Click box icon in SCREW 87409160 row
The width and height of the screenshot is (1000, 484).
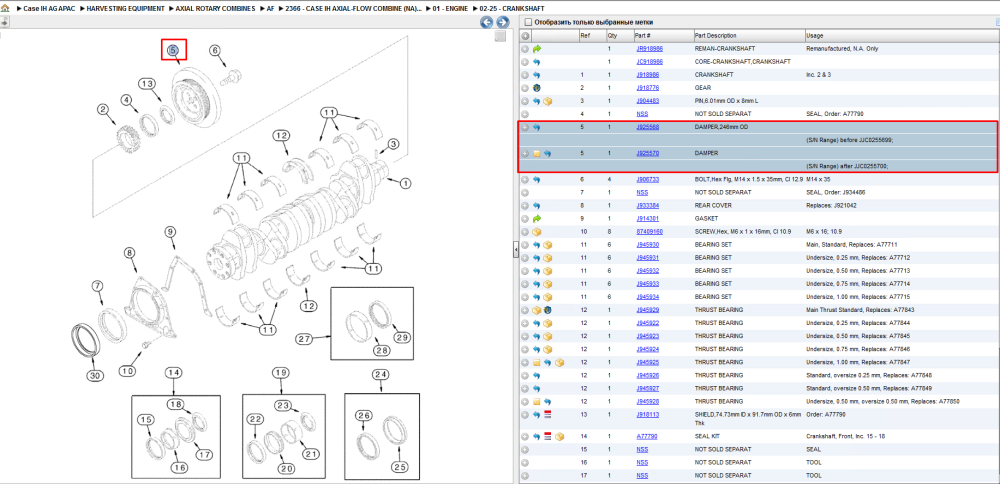[536, 232]
